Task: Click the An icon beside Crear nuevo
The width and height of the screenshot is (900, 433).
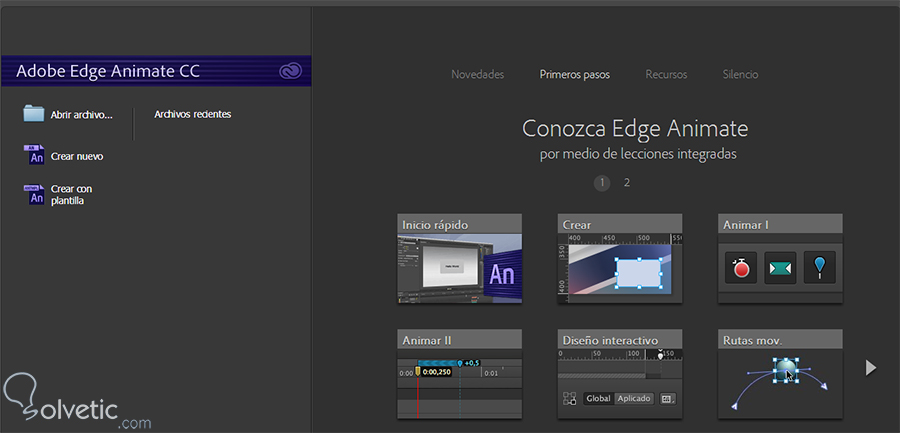Action: point(34,155)
